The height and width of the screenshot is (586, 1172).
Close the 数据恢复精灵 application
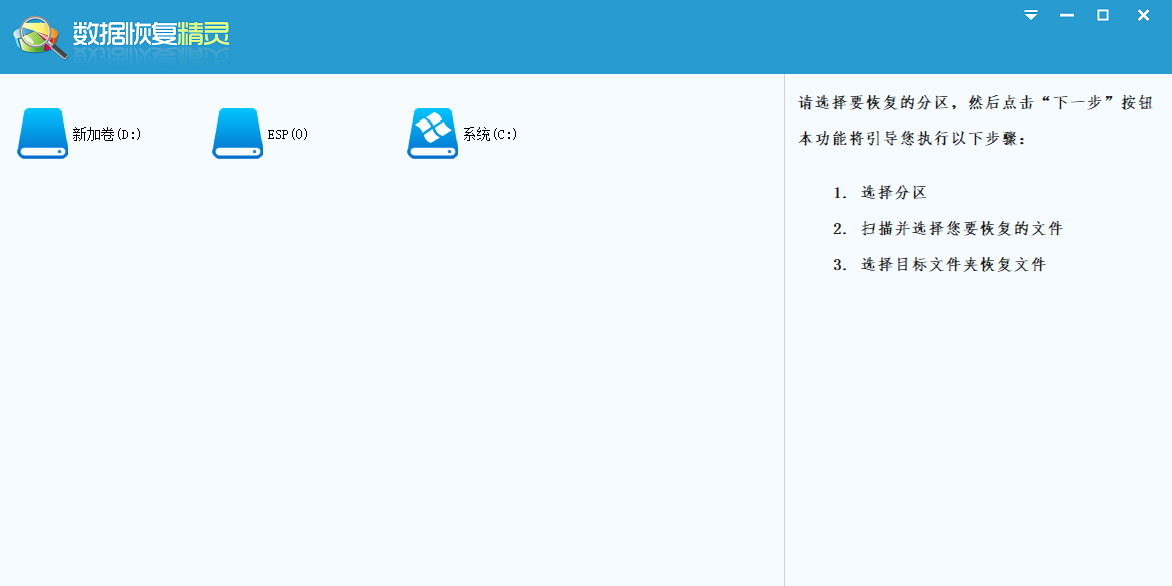(x=1142, y=15)
